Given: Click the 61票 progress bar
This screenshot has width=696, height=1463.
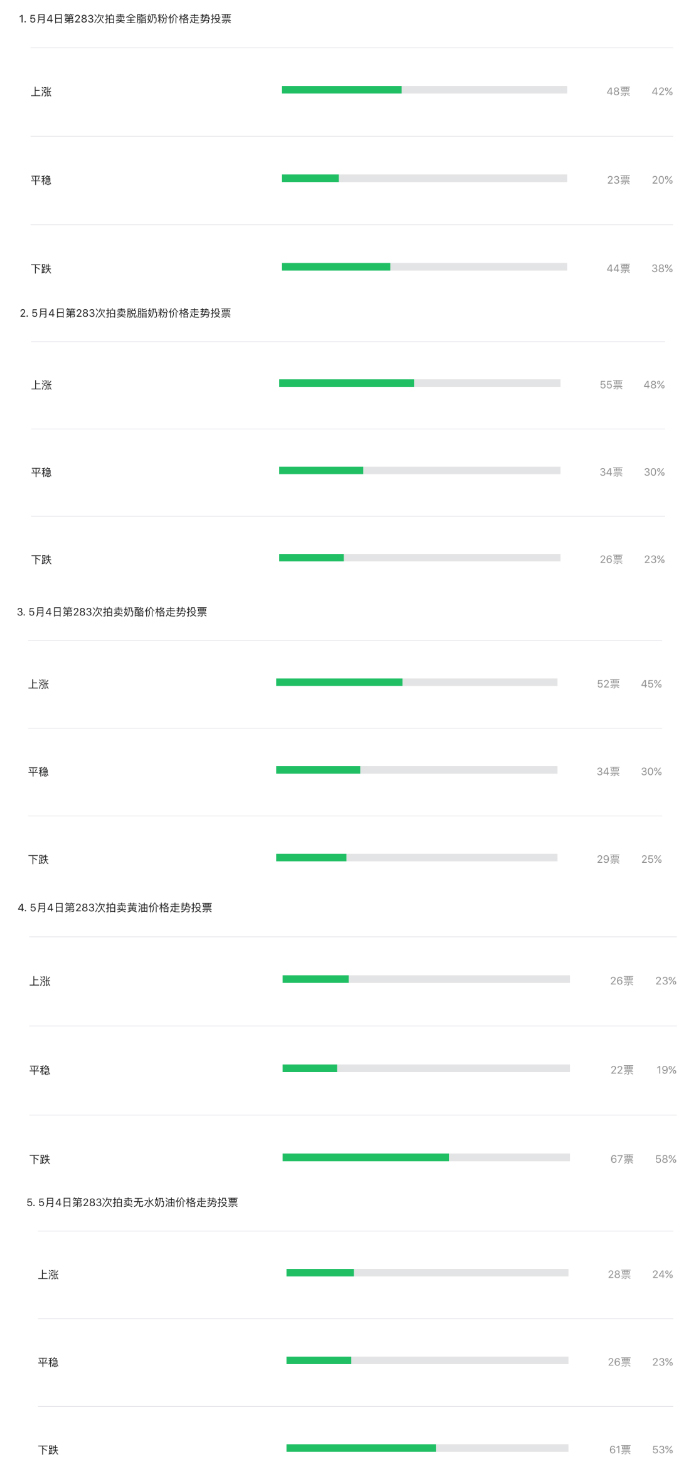Looking at the screenshot, I should coord(427,1448).
